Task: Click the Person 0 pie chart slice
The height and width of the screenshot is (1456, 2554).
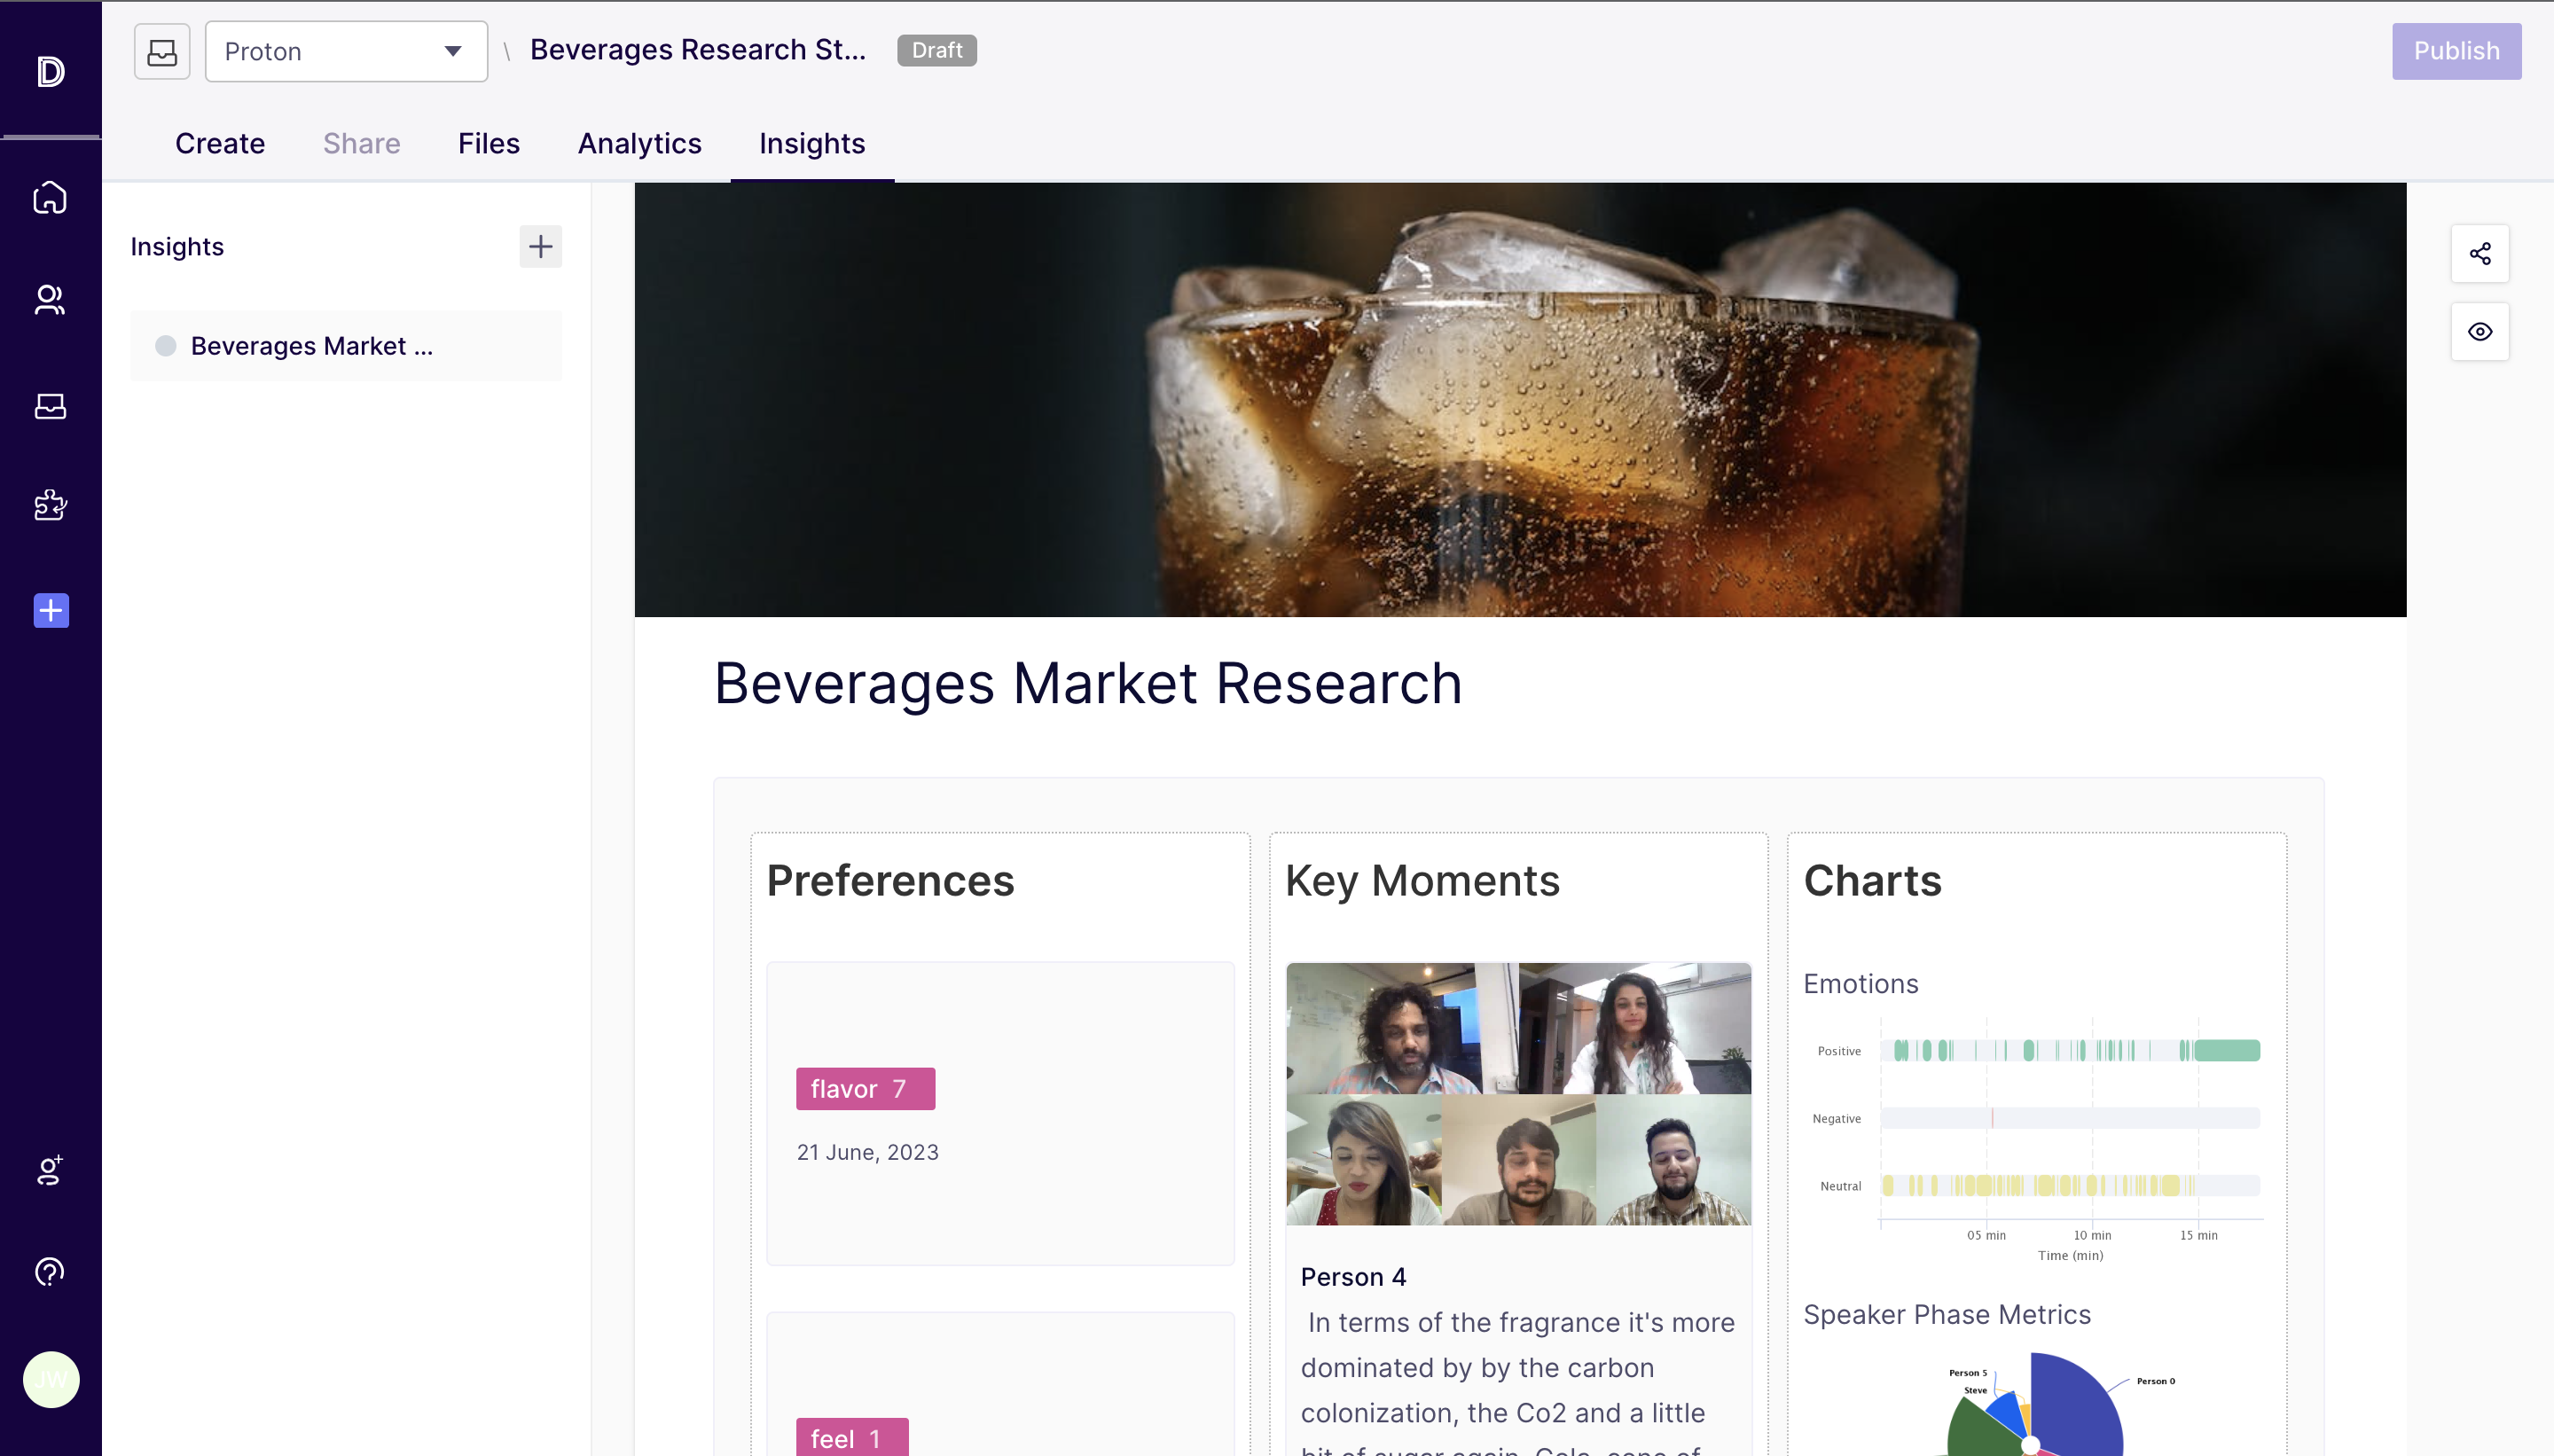Action: tap(2075, 1405)
